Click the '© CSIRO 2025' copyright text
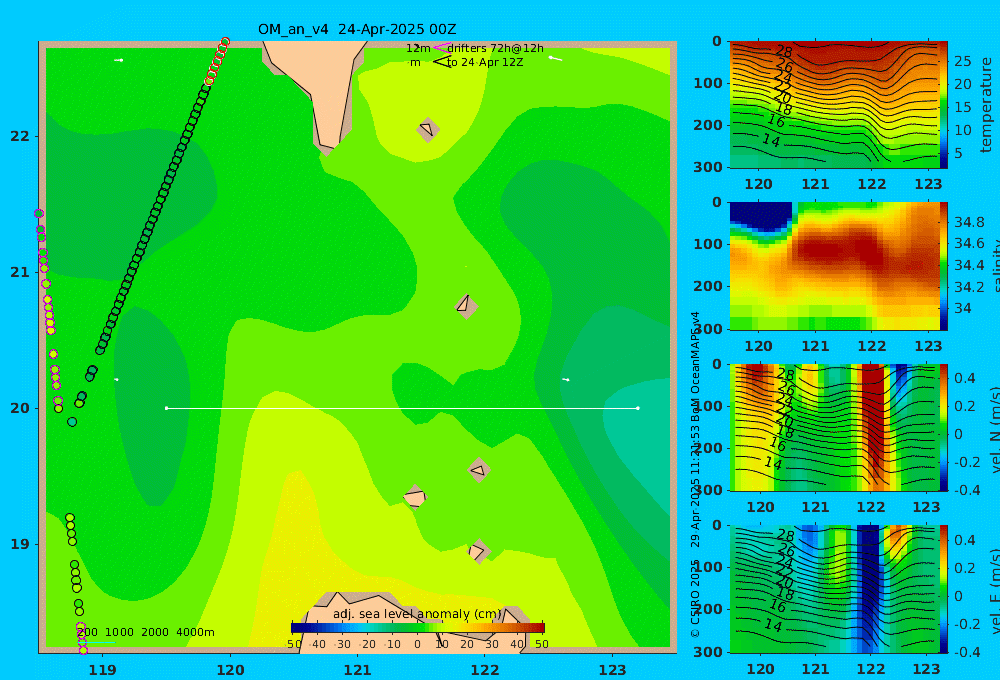 pos(695,600)
